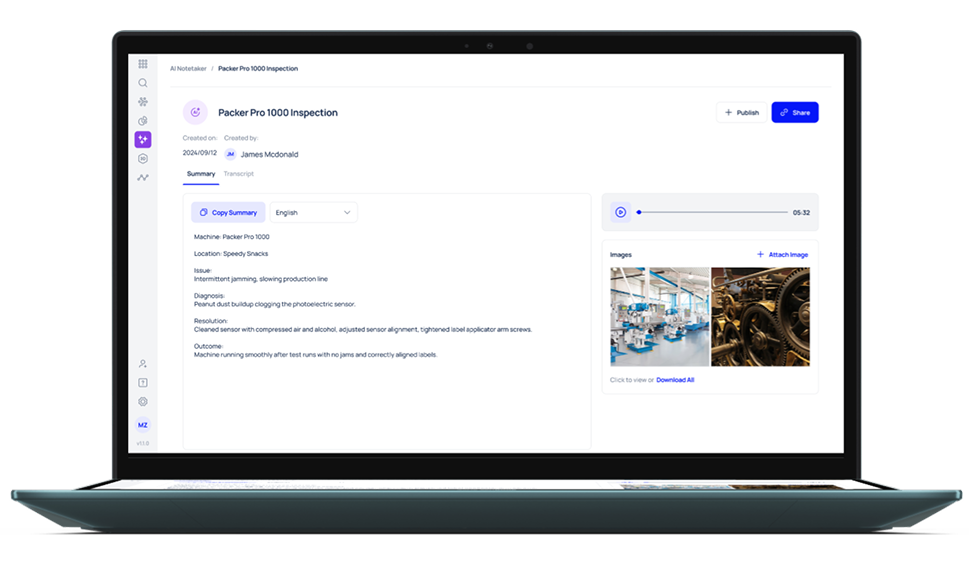Click the James Mcdonald creator name
The image size is (969, 565).
(x=269, y=155)
